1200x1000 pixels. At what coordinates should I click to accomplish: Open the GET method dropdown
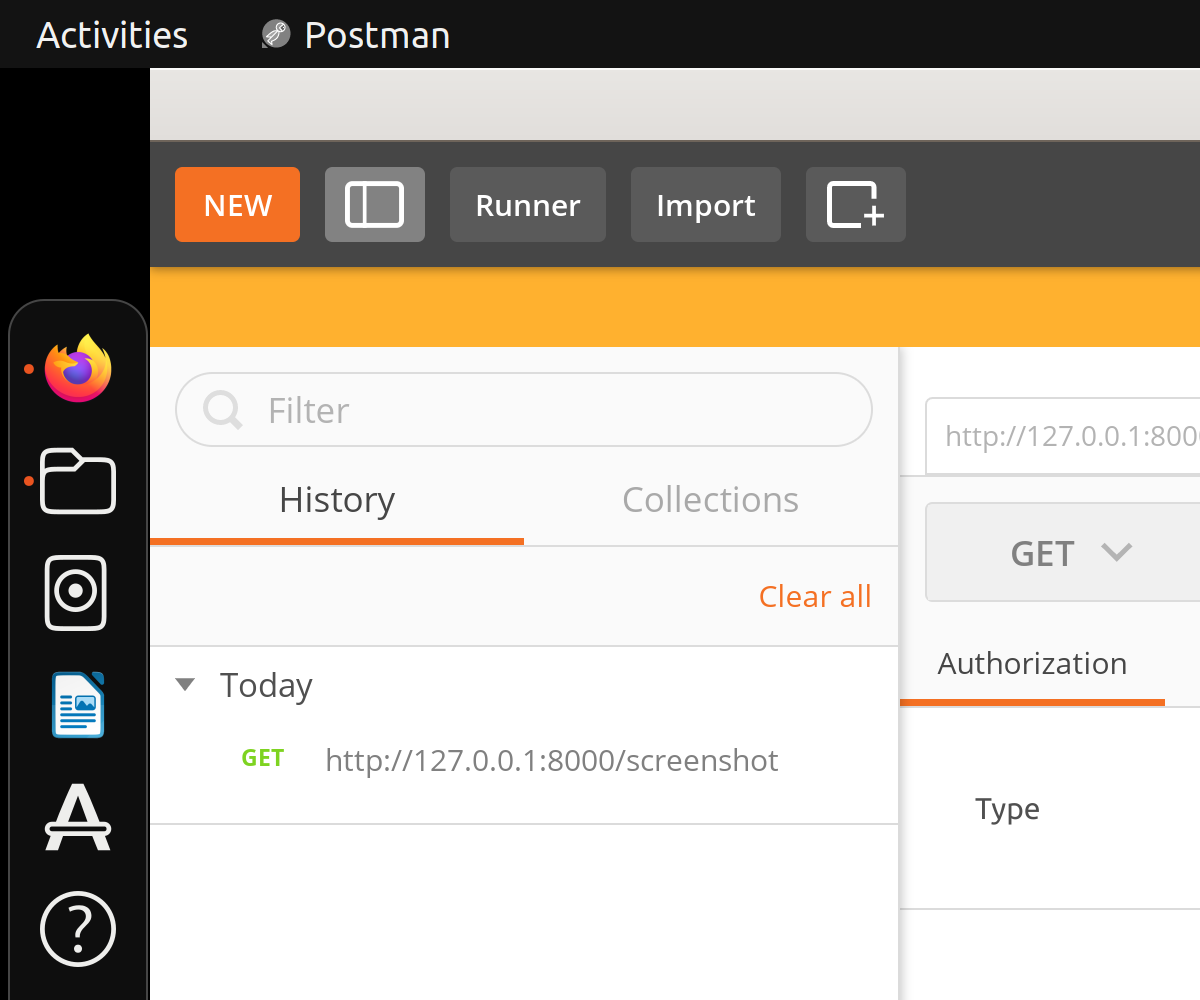(x=1070, y=553)
